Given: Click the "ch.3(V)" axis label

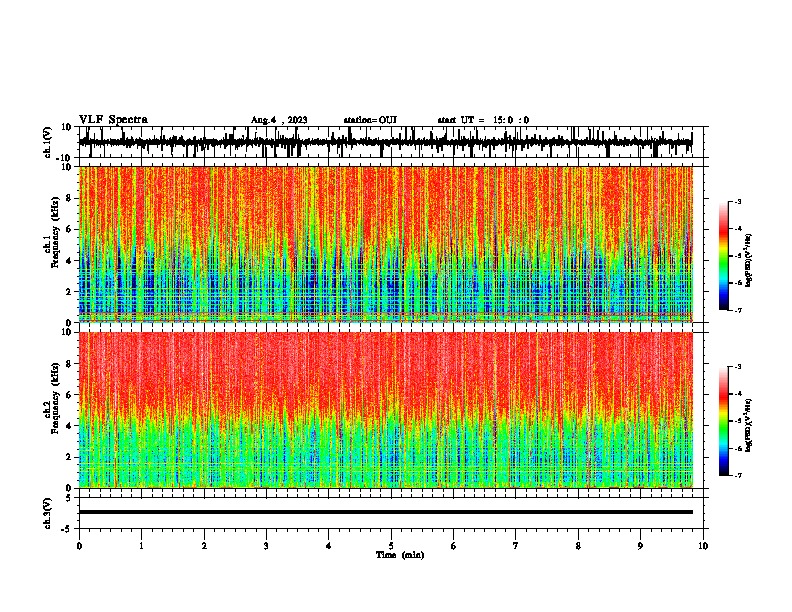Looking at the screenshot, I should [x=48, y=513].
